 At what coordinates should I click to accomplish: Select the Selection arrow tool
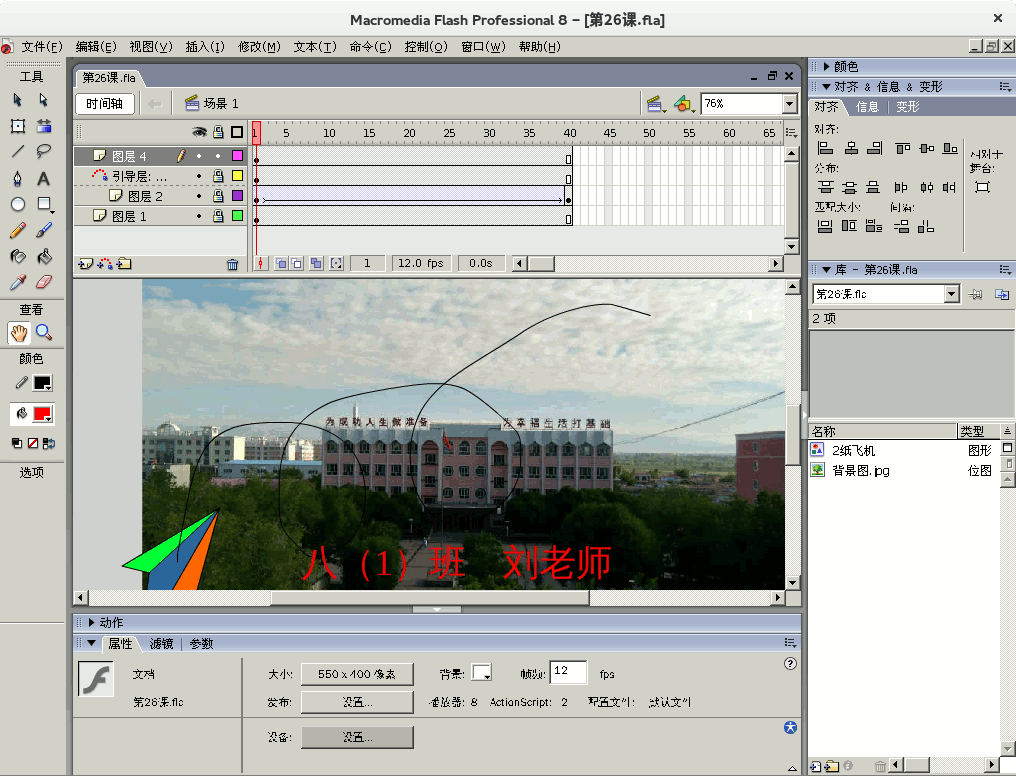click(x=17, y=100)
